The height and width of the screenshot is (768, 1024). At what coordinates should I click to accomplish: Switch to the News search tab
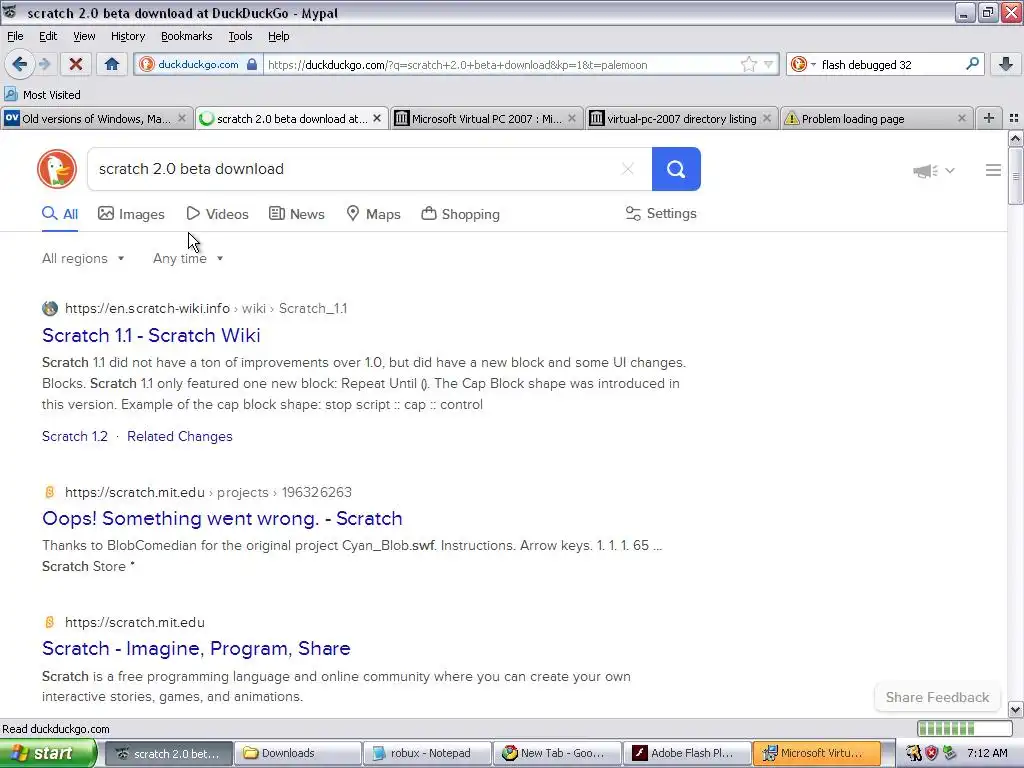point(297,214)
